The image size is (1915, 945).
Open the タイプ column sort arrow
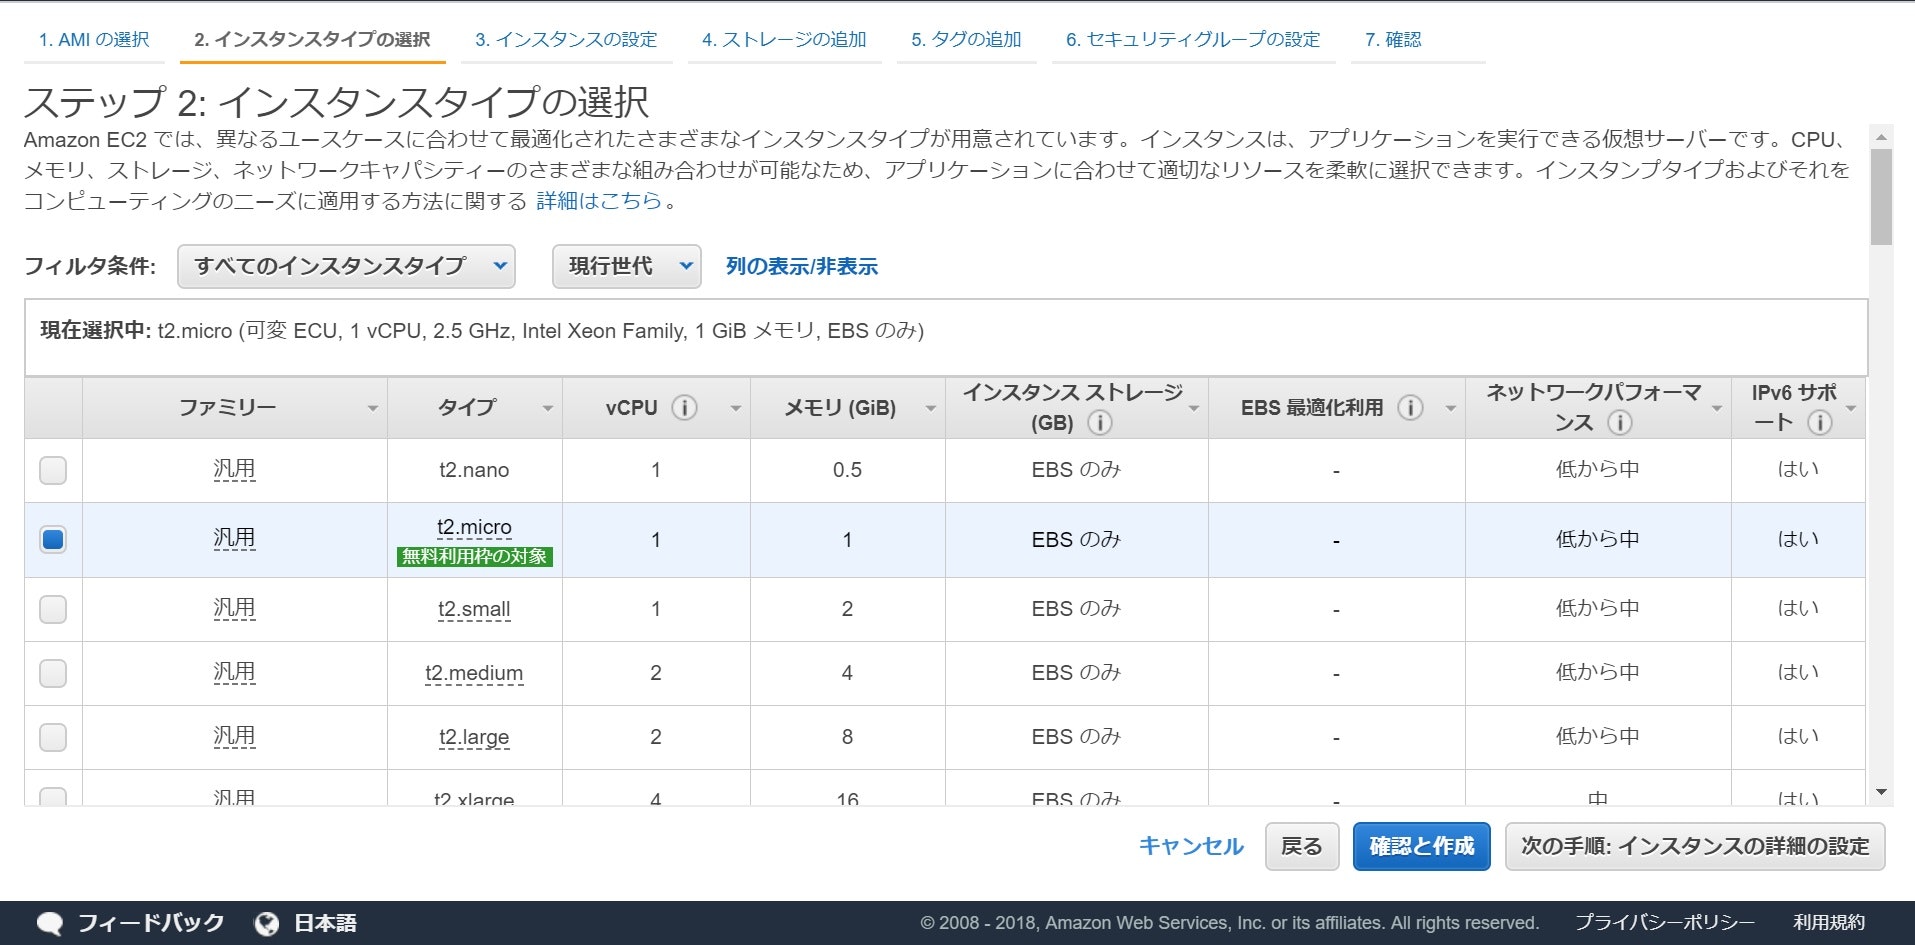[x=547, y=408]
